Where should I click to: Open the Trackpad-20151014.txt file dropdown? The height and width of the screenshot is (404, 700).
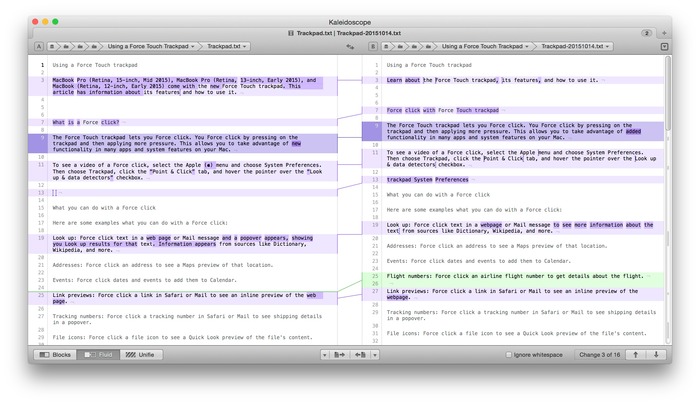(575, 46)
